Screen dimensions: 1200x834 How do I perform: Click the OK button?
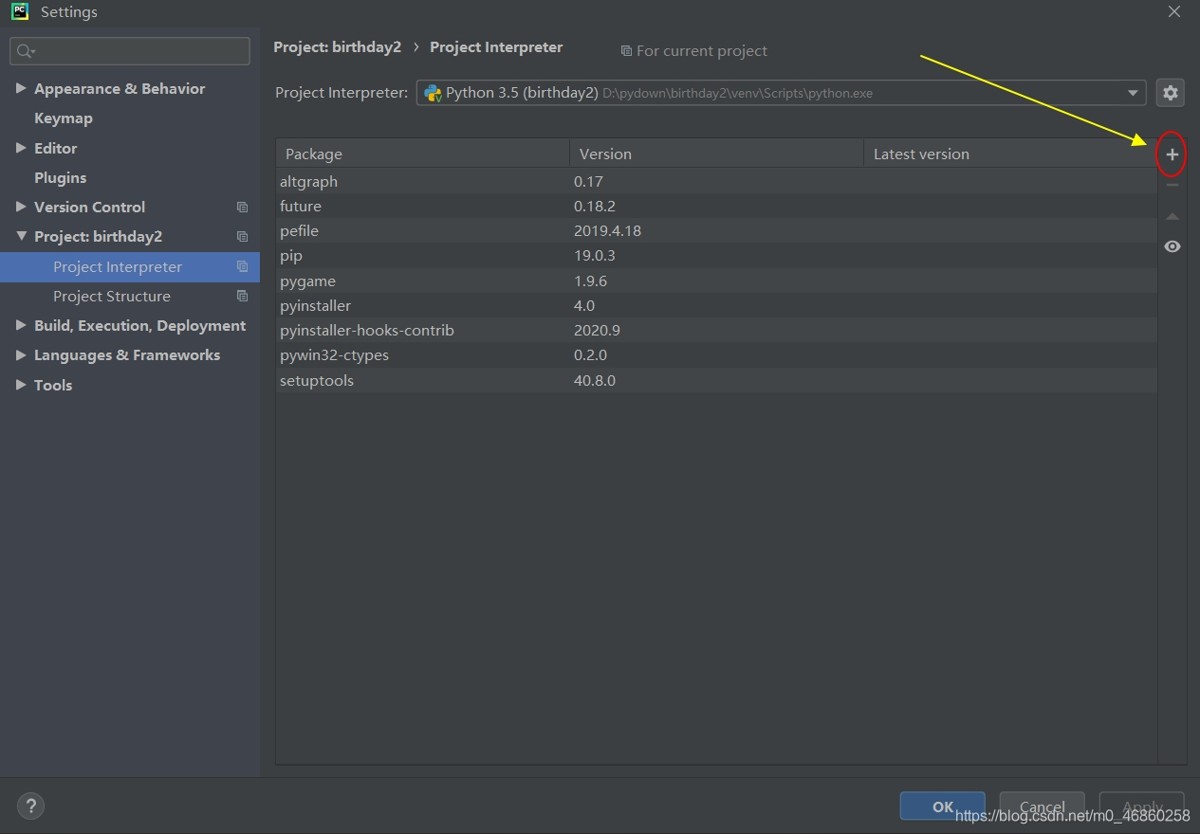click(942, 806)
